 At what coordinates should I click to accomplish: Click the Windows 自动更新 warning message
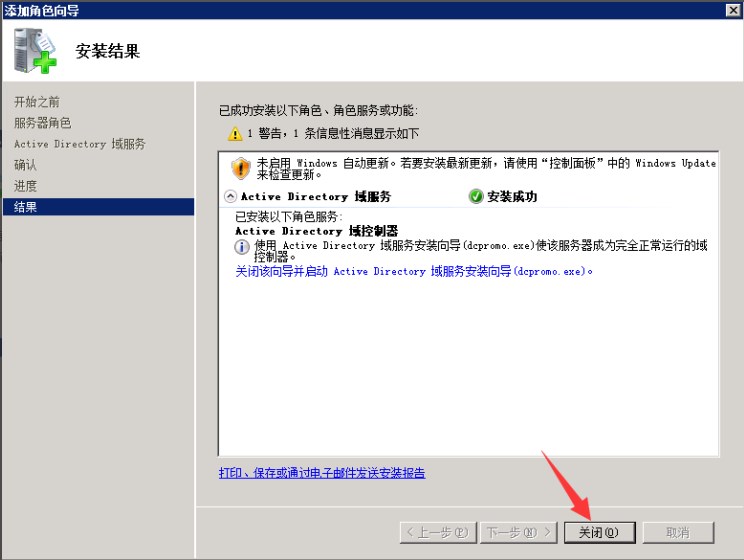tap(486, 169)
